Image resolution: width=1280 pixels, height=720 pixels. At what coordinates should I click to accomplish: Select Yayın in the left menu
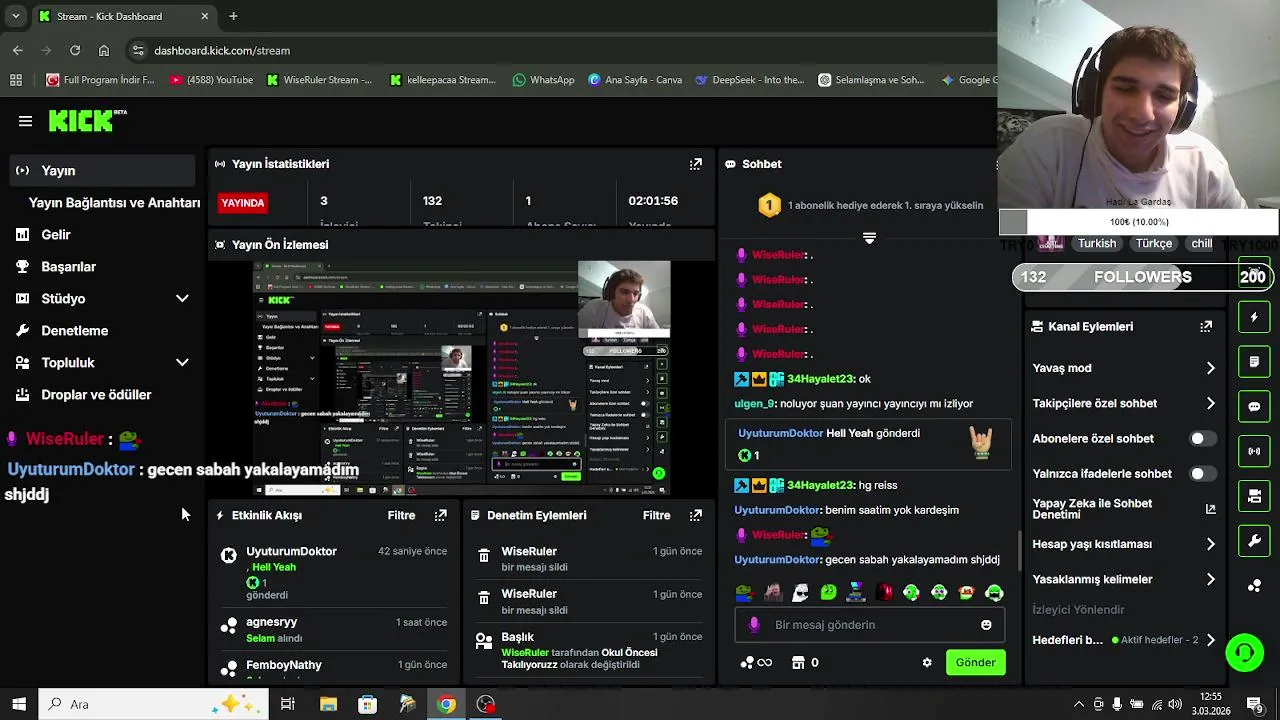[x=104, y=171]
